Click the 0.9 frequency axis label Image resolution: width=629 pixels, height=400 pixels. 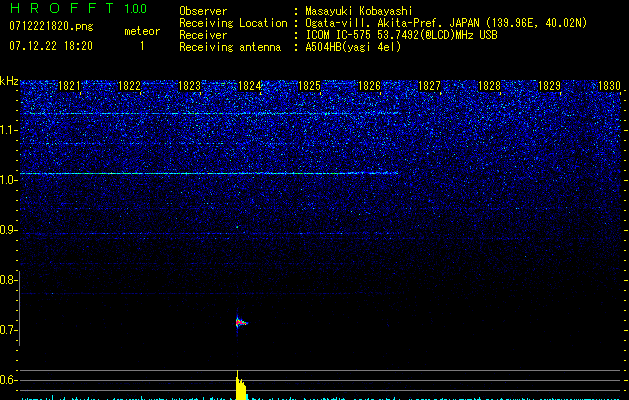pyautogui.click(x=9, y=230)
